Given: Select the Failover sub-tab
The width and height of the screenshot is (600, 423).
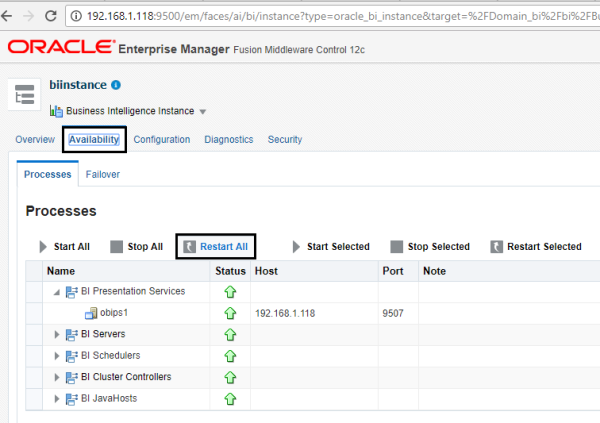Looking at the screenshot, I should pos(103,174).
